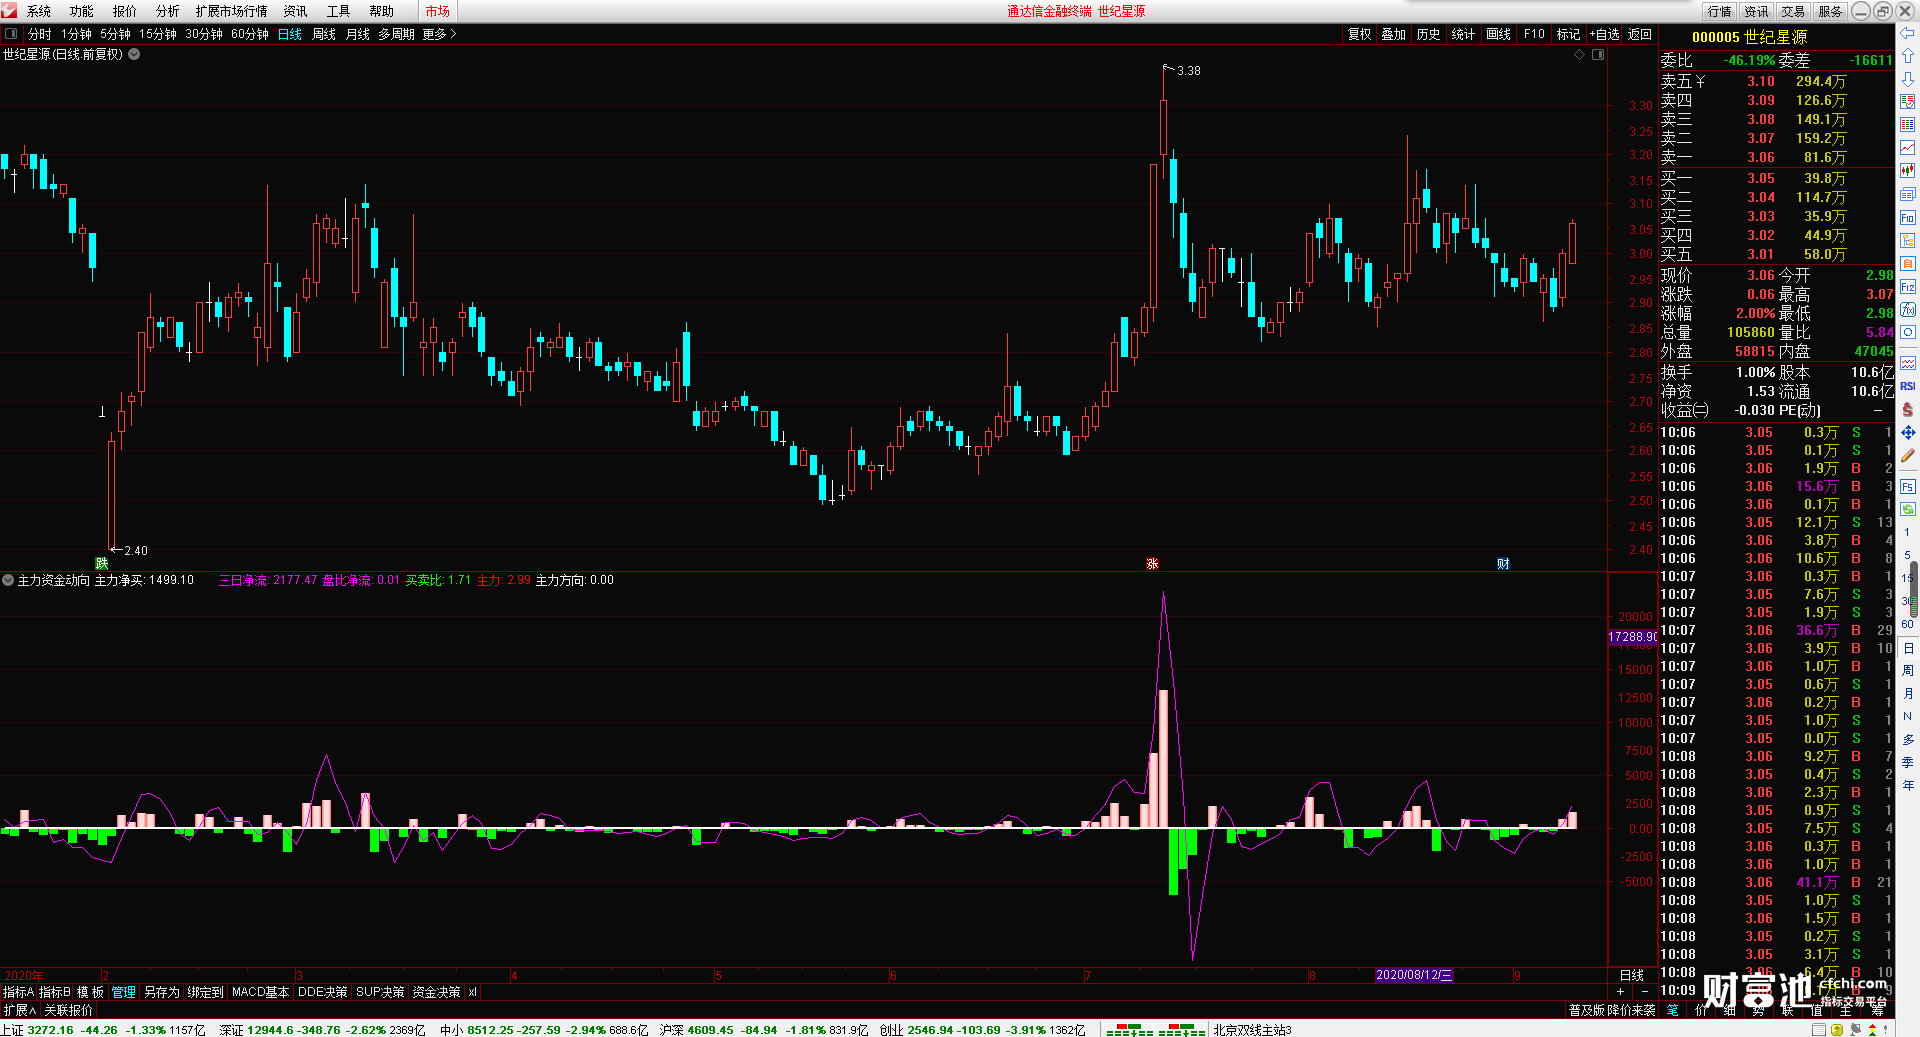Viewport: 1920px width, 1037px height.
Task: Click the F5 icon in right sidebar
Action: coord(1907,487)
